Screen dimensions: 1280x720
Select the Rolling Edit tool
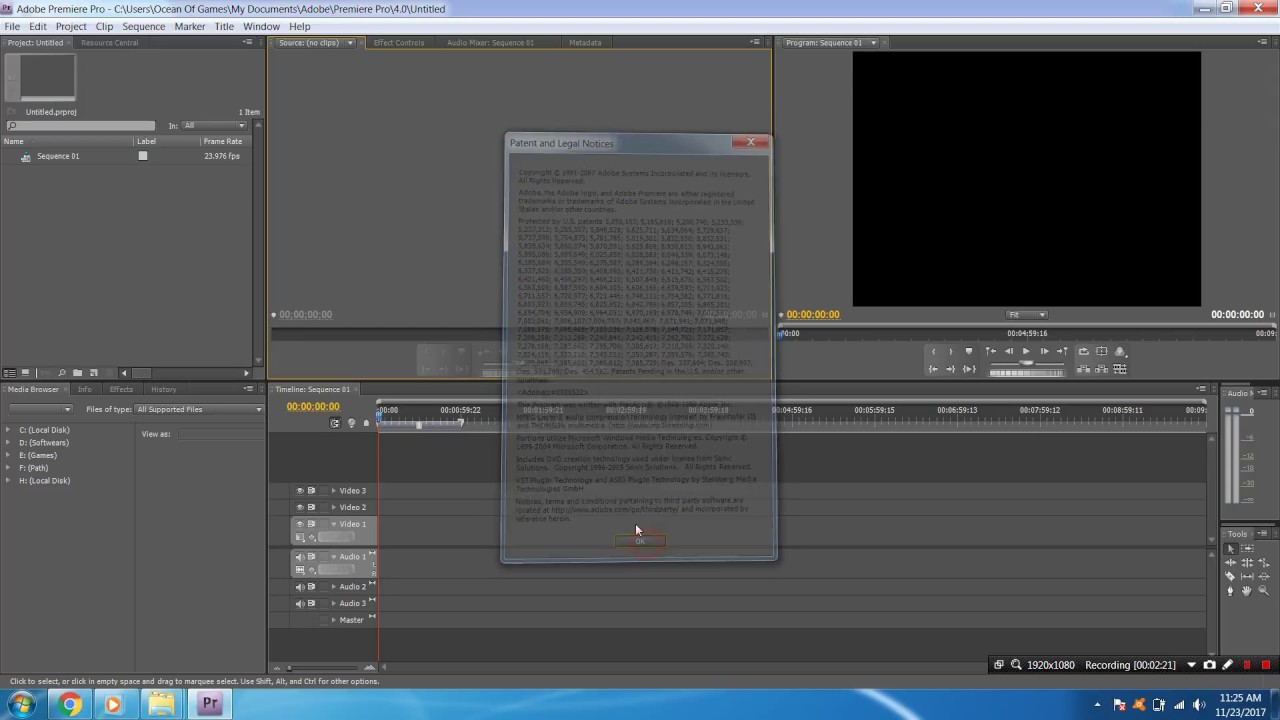coord(1247,563)
